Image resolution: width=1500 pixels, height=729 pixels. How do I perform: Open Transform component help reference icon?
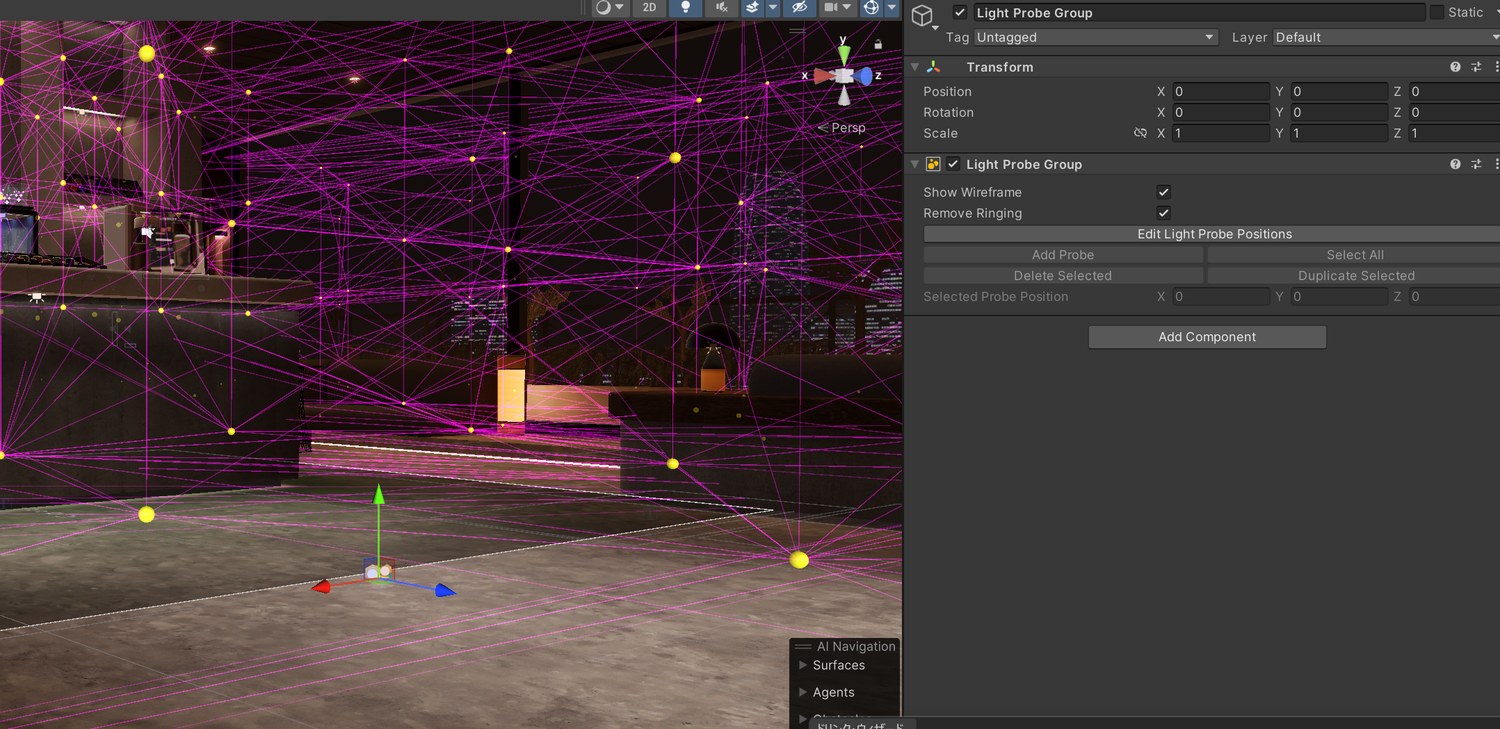click(x=1455, y=67)
